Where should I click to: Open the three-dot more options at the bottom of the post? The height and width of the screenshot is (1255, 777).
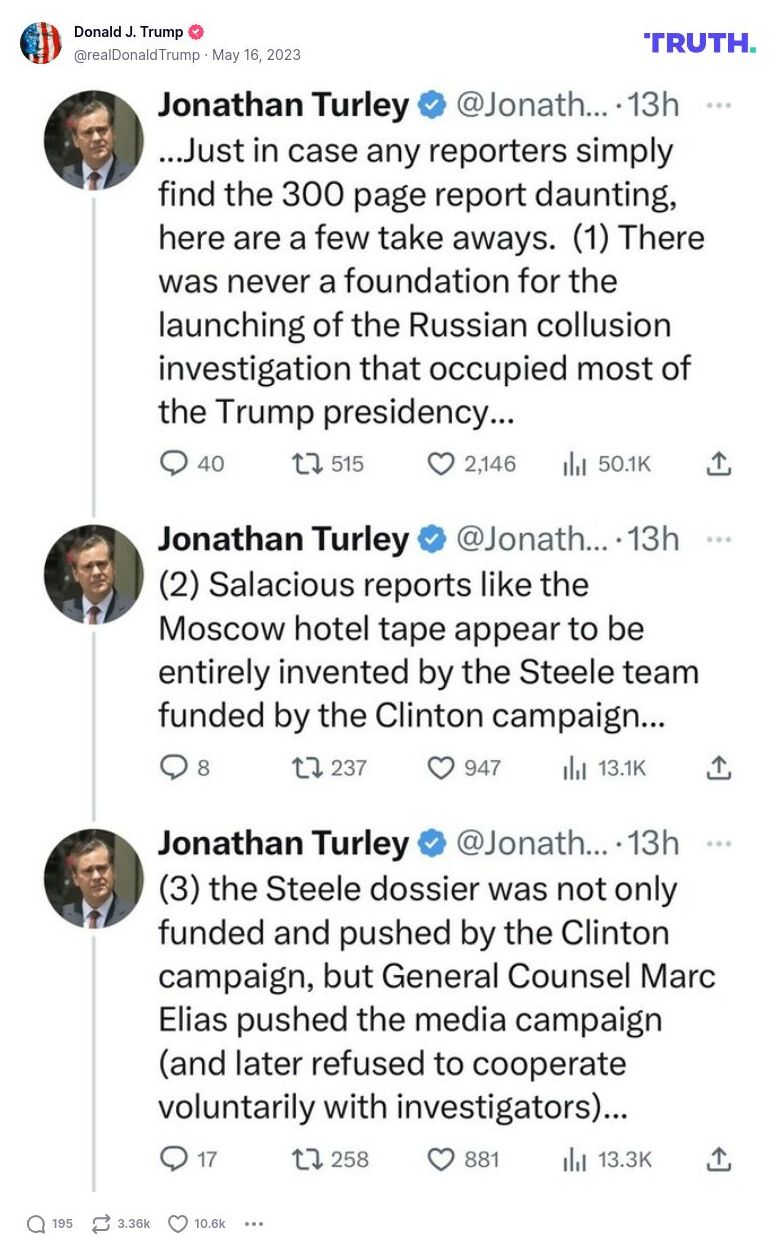tap(254, 1224)
